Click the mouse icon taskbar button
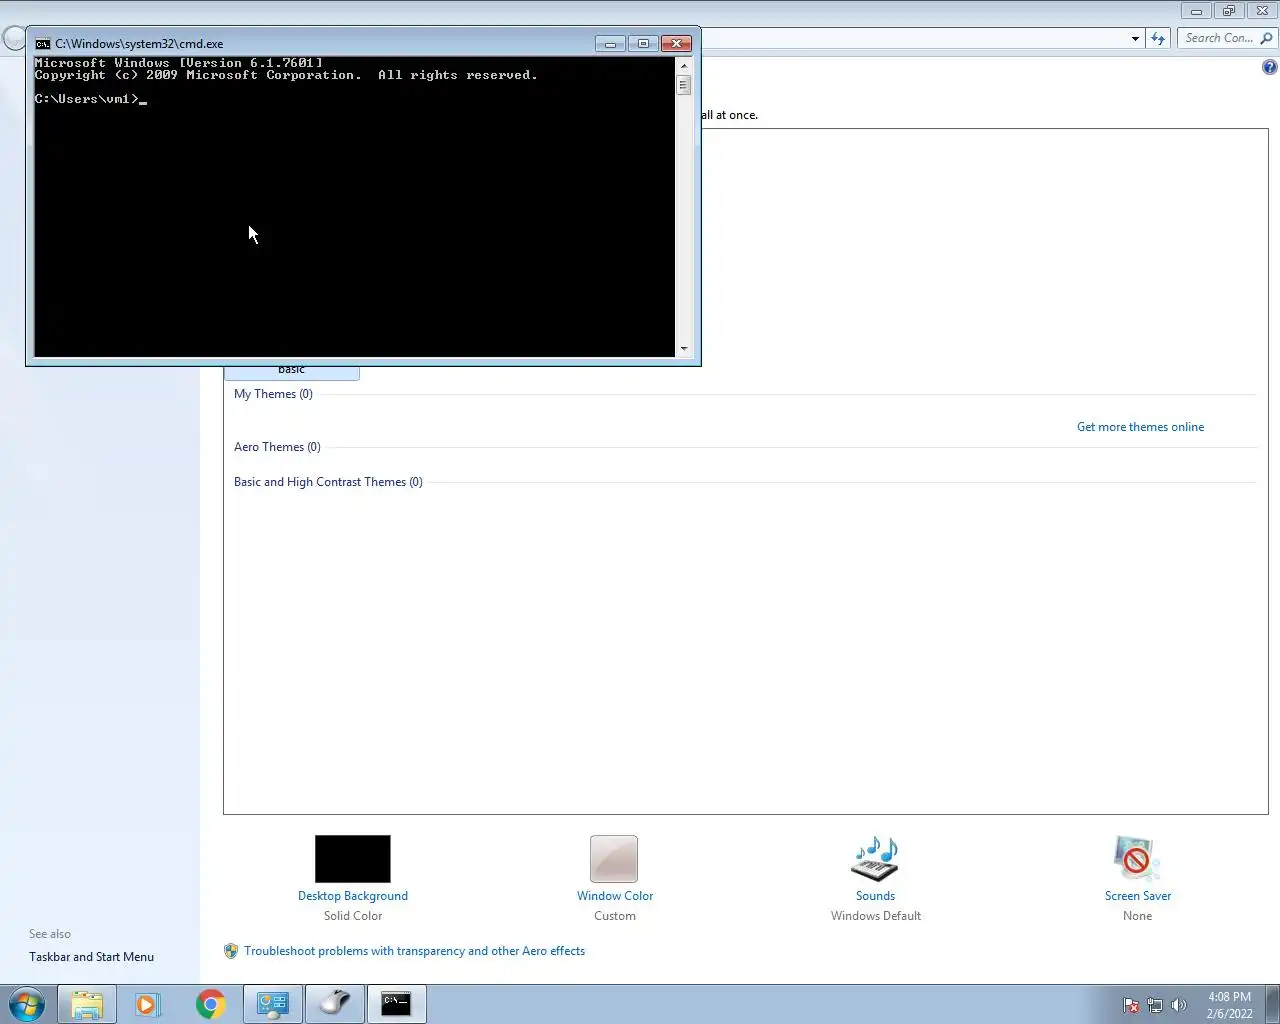 click(x=335, y=1004)
